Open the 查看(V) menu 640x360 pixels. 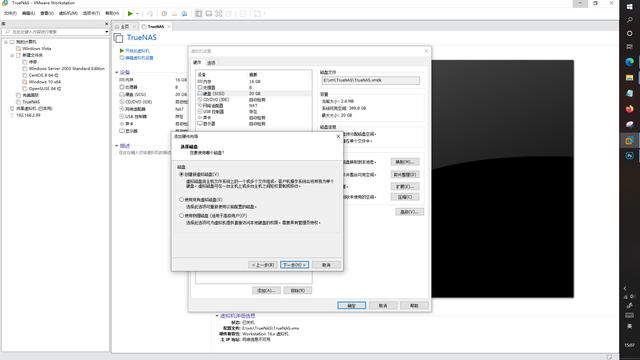[x=47, y=13]
